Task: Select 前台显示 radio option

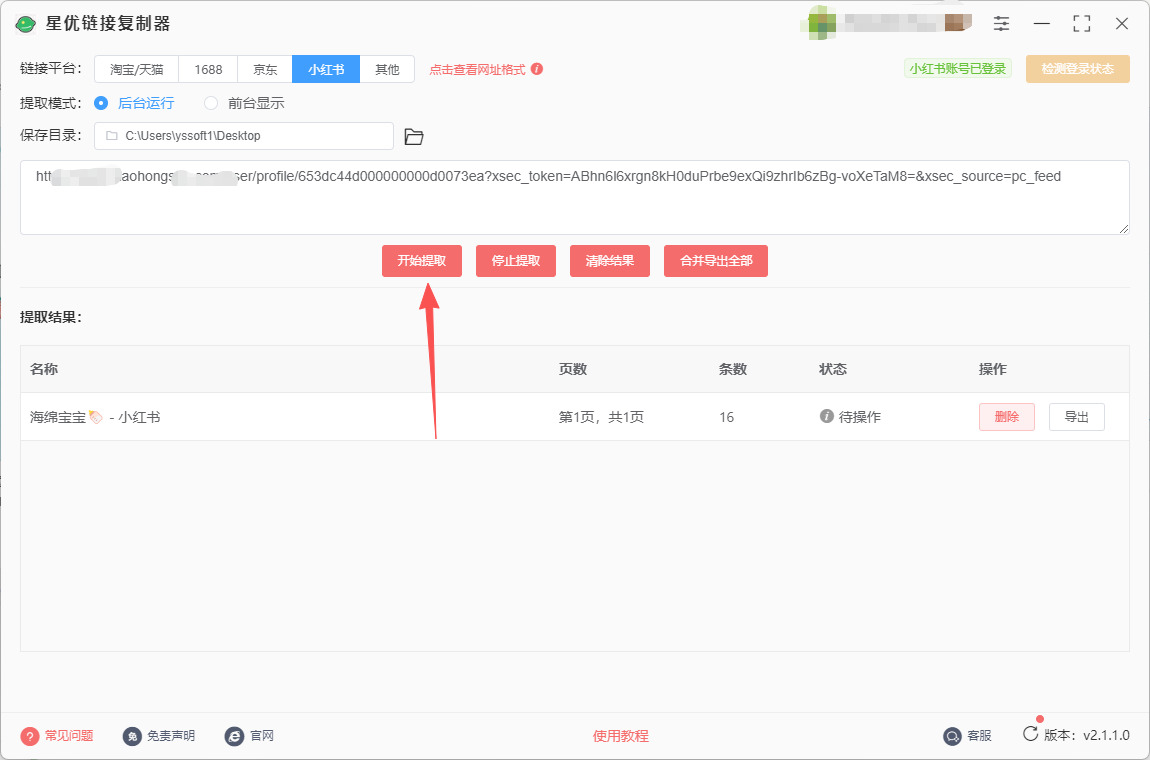Action: [x=211, y=103]
